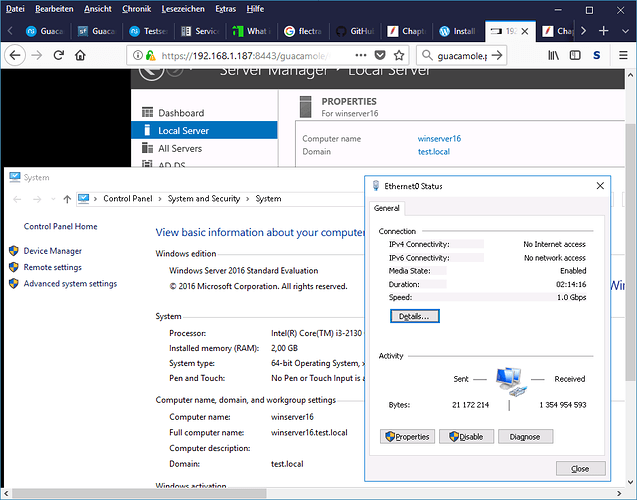637x500 pixels.
Task: Go to the Firefox home page
Action: click(x=80, y=55)
